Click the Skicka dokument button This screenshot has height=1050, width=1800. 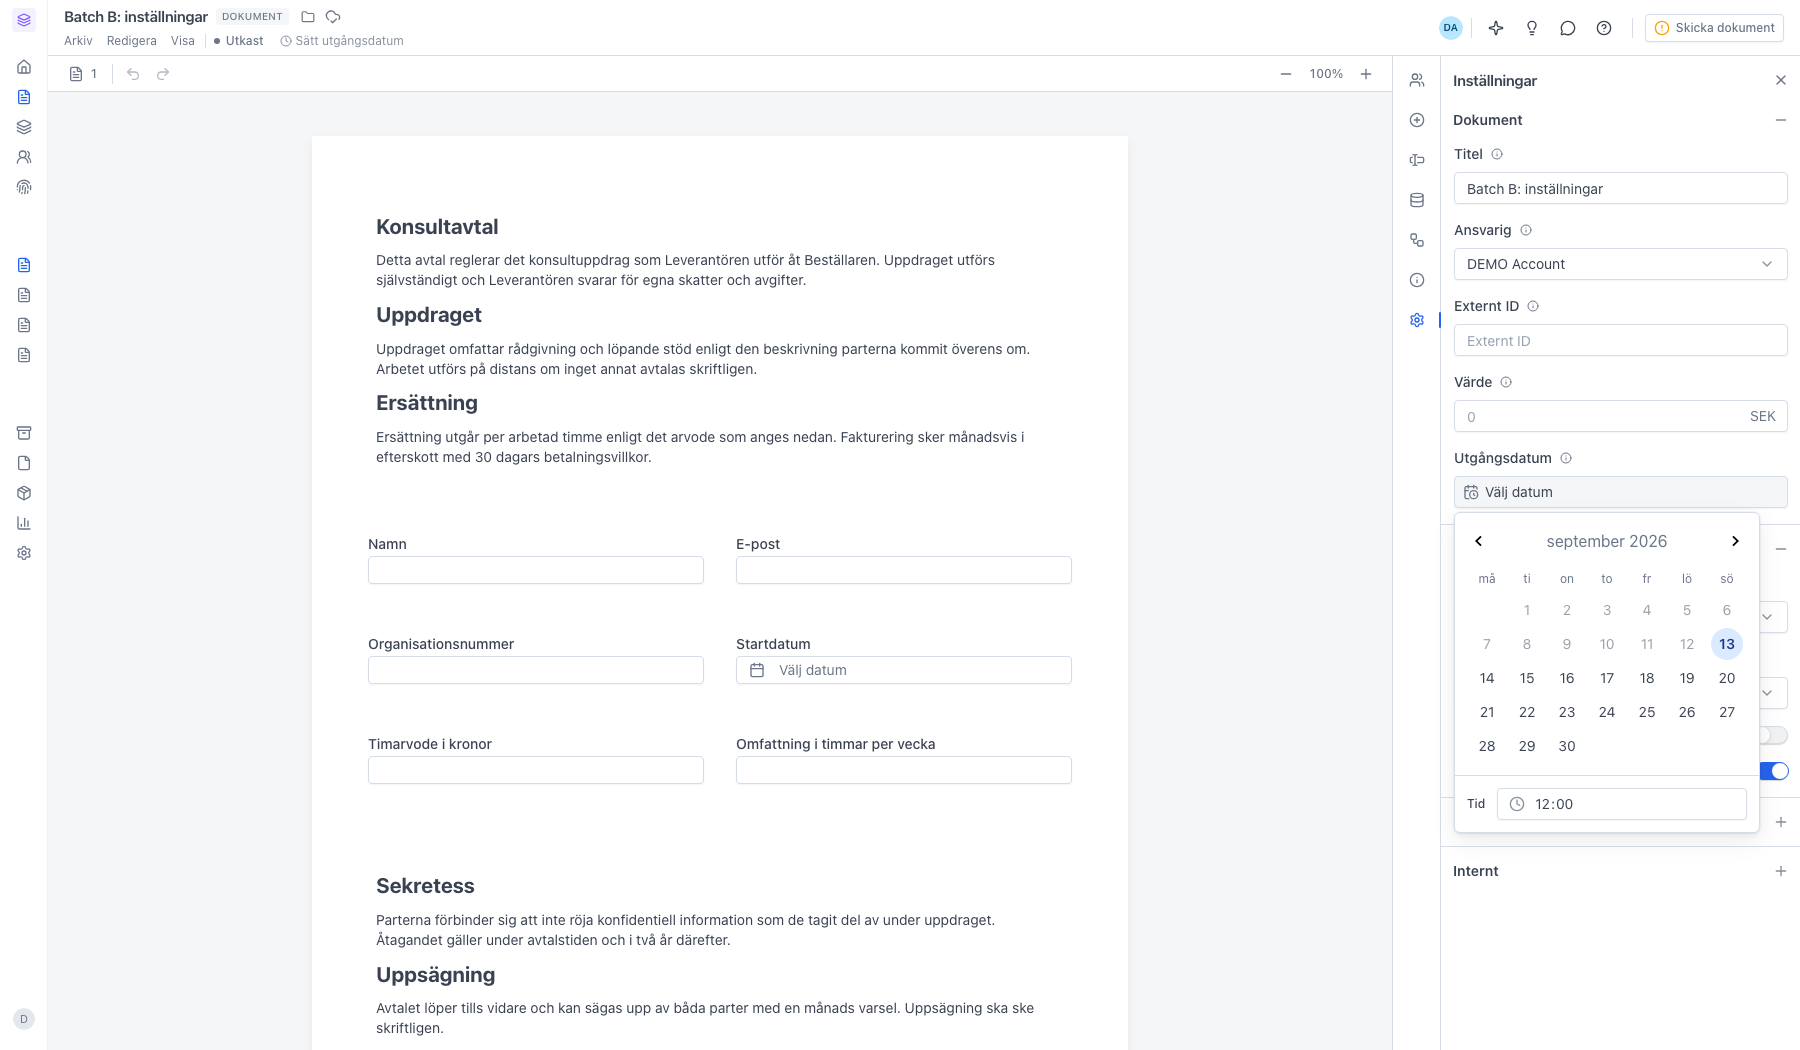click(1715, 28)
